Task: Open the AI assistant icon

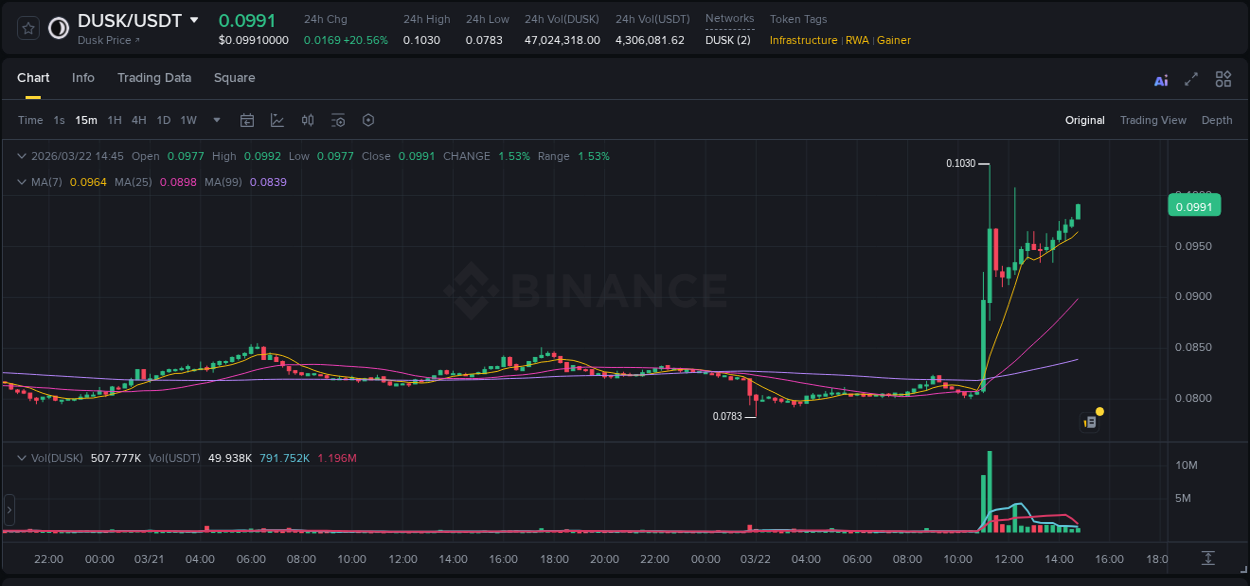Action: click(1160, 79)
